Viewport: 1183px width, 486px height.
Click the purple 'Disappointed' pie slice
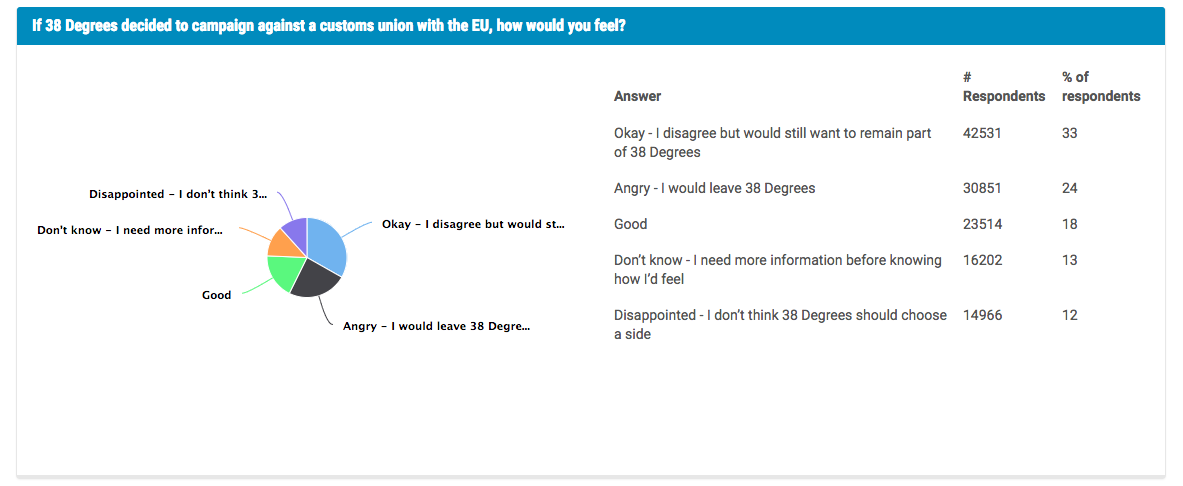tap(295, 230)
